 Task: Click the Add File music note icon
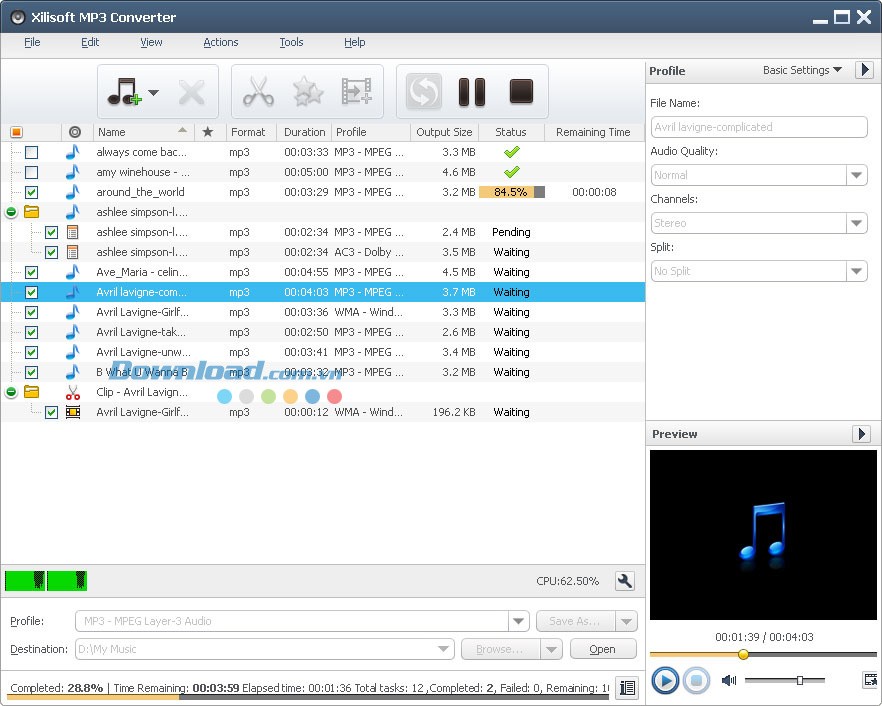[x=125, y=90]
